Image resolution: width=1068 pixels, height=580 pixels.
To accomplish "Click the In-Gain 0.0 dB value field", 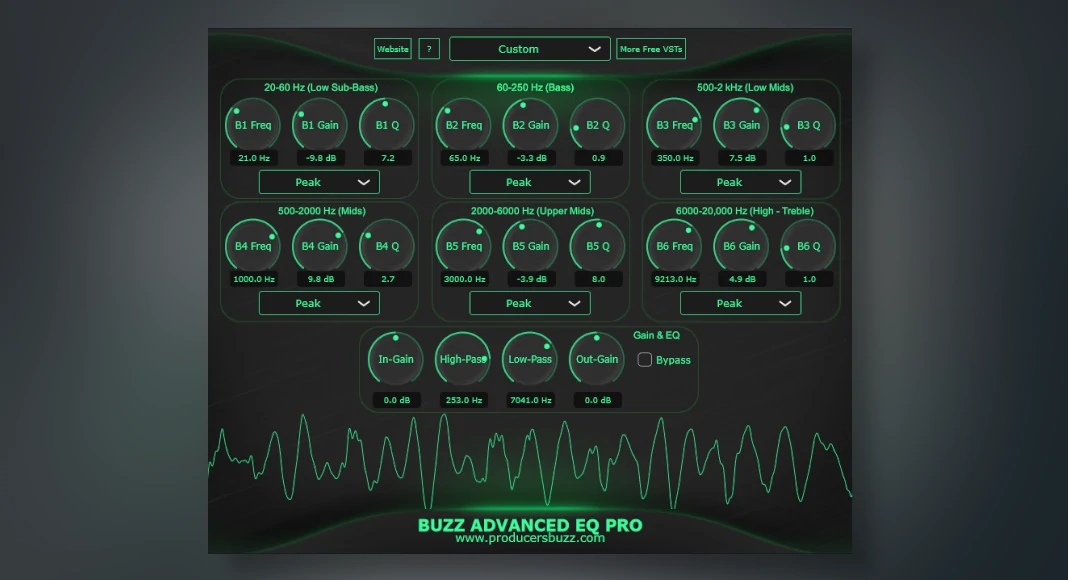I will [x=396, y=400].
